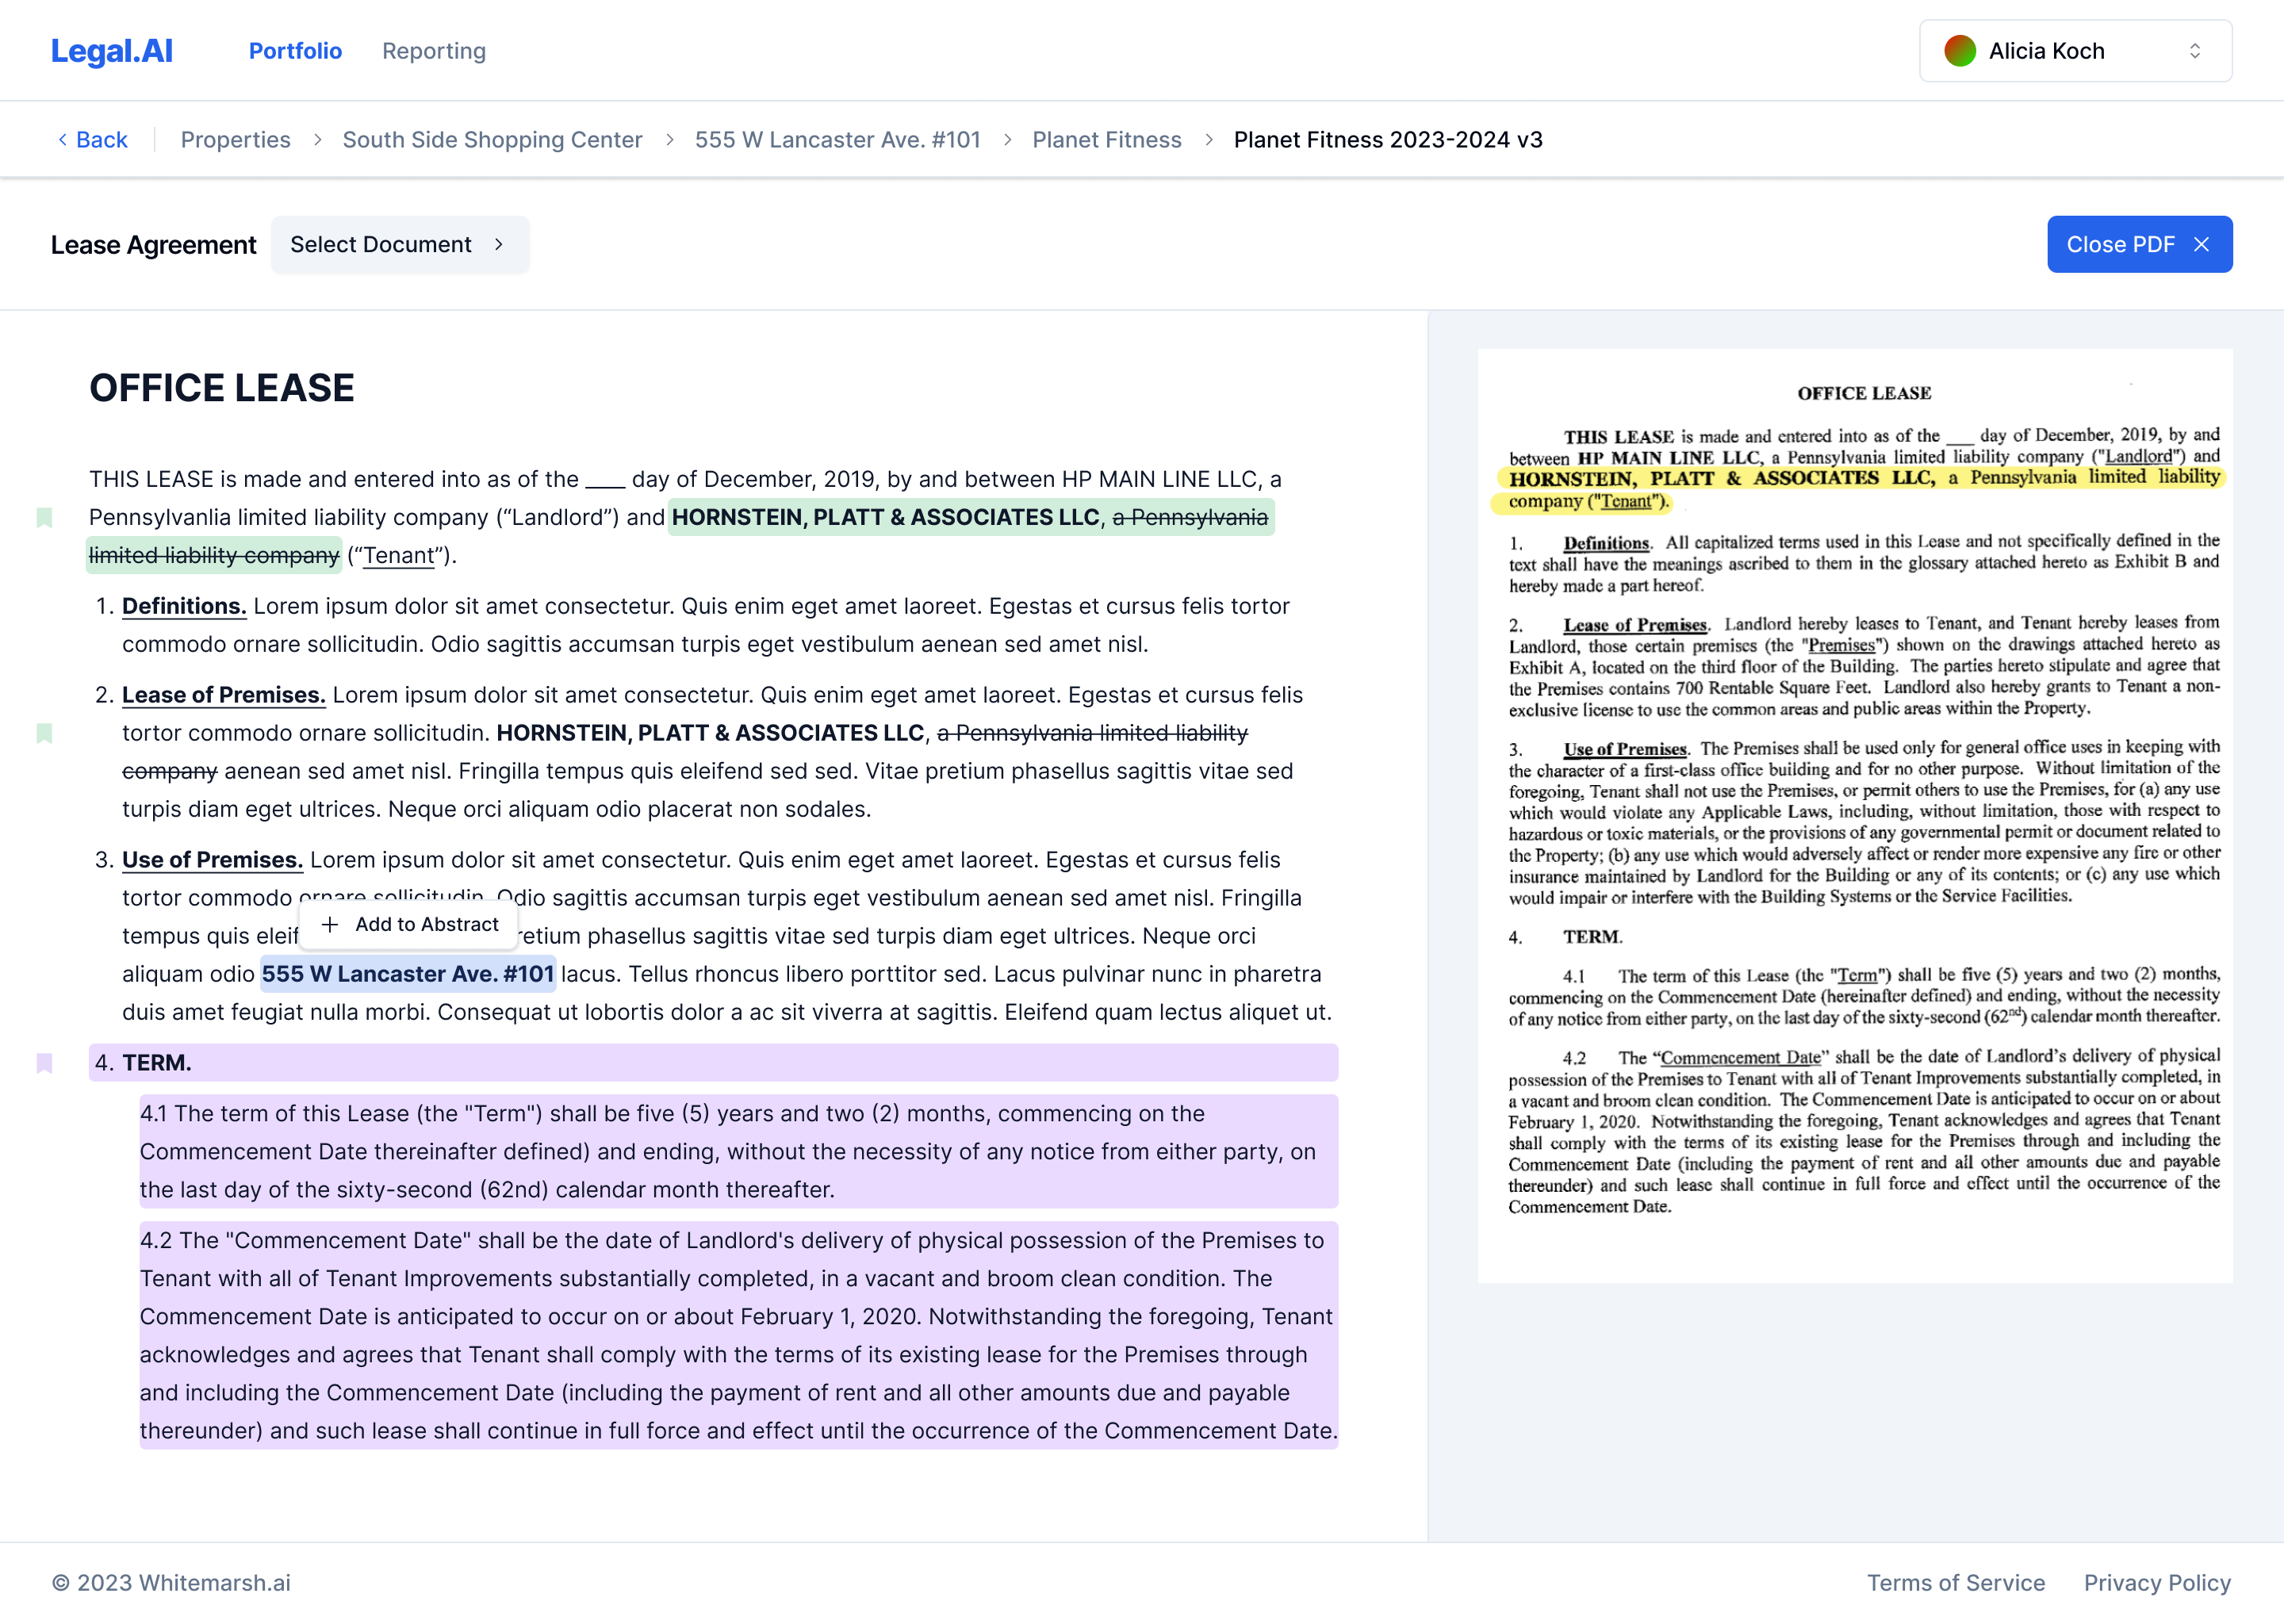Screen dimensions: 2284x1624
Task: Click the X icon on Close PDF
Action: tap(2201, 245)
